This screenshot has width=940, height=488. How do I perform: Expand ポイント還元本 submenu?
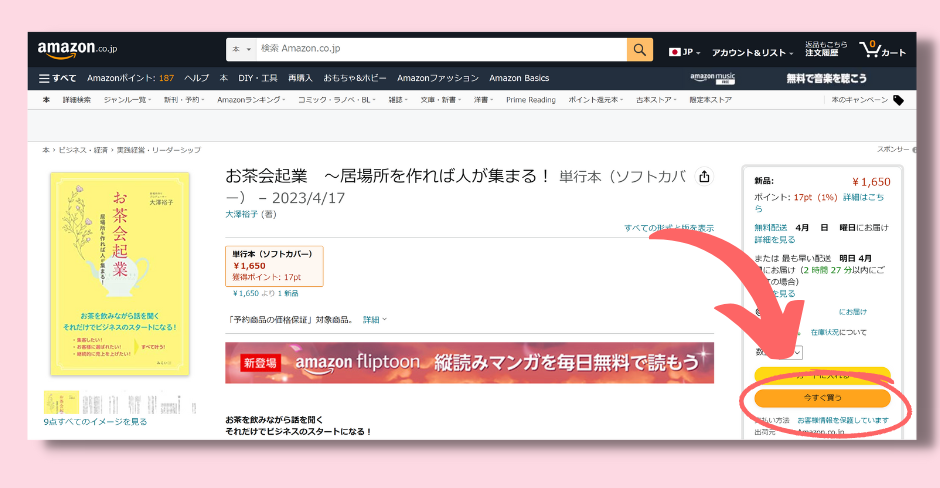tap(596, 100)
